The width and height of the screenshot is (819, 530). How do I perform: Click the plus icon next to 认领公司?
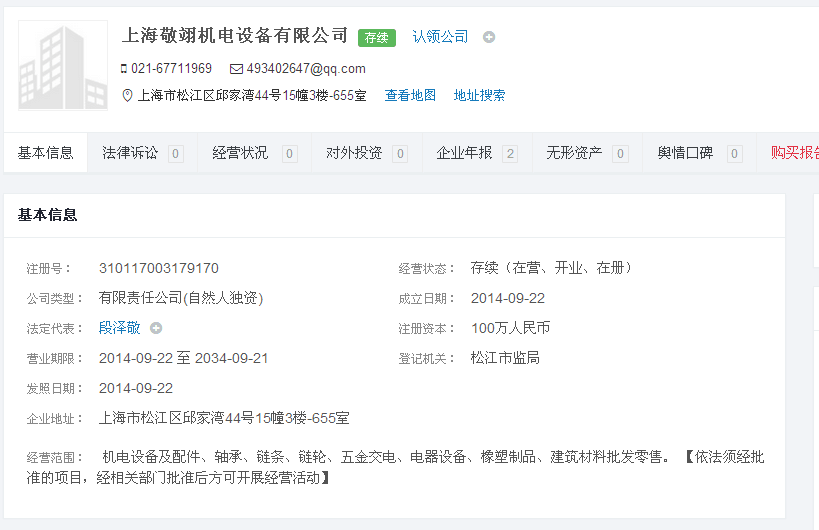coord(489,37)
